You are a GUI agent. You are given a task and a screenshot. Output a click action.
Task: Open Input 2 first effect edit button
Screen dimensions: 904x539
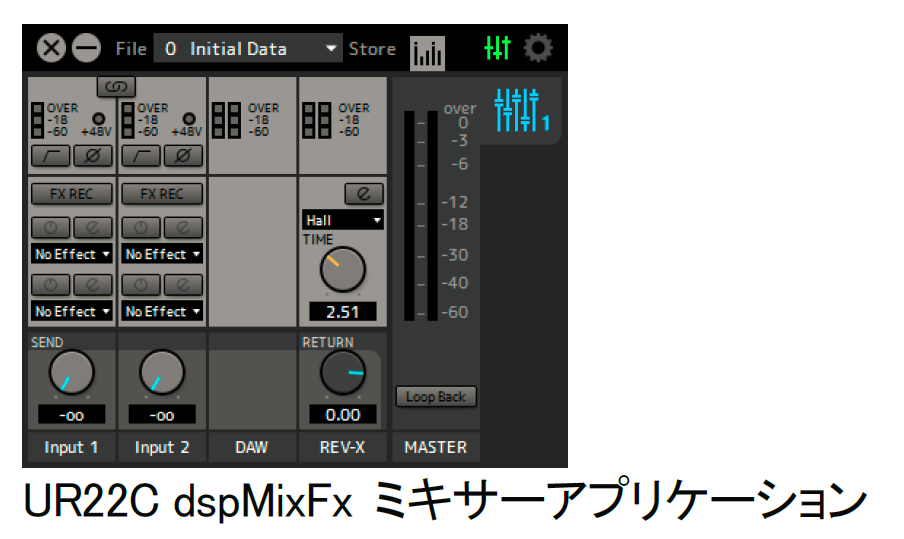pyautogui.click(x=183, y=227)
